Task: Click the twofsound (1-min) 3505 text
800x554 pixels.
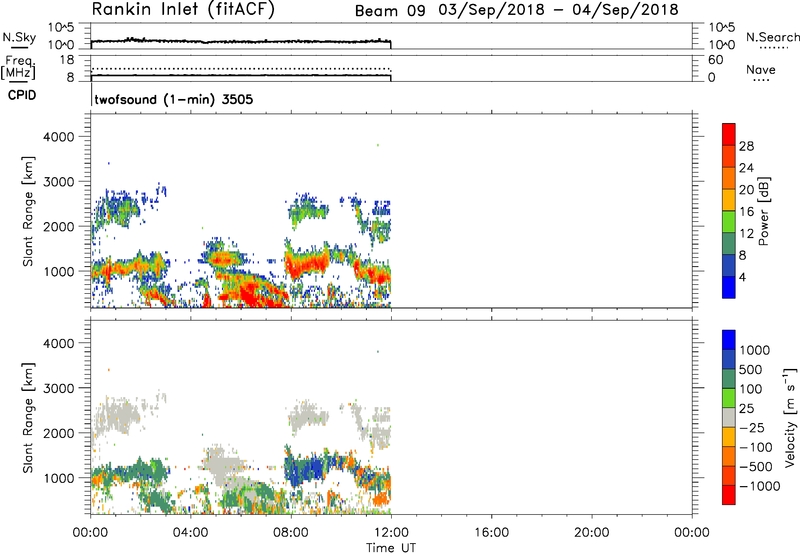Action: (x=173, y=99)
